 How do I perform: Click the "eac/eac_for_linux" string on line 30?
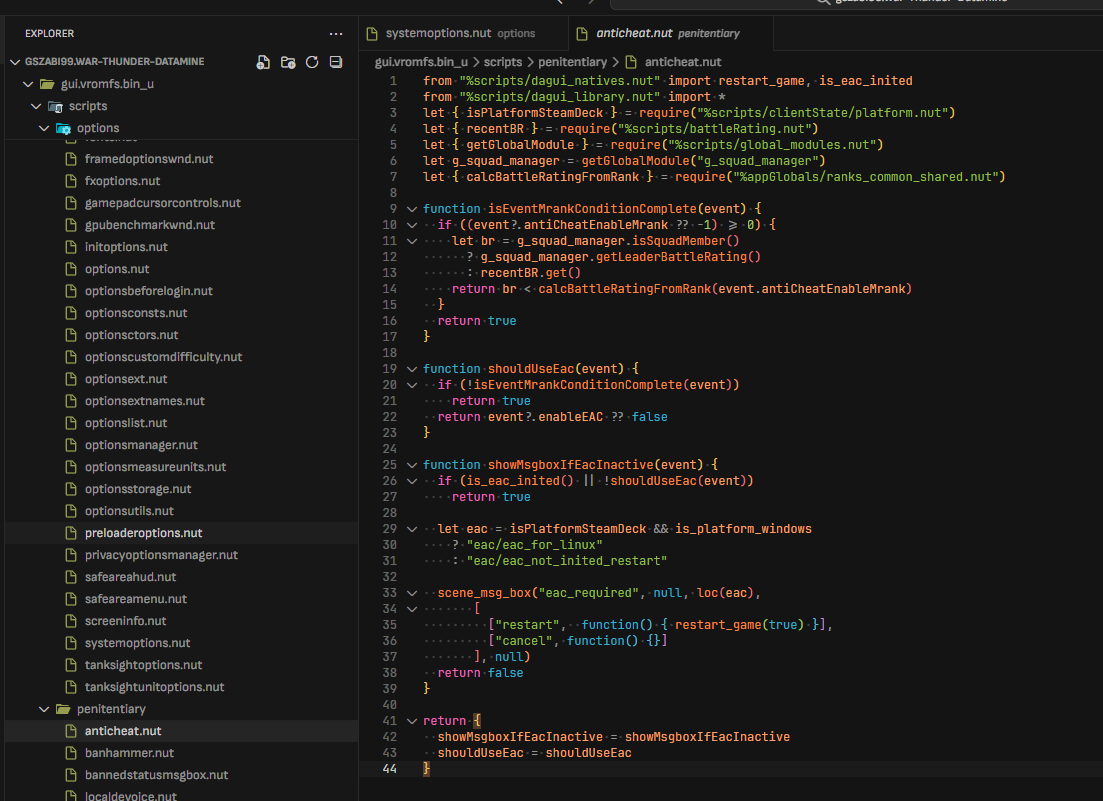point(534,545)
